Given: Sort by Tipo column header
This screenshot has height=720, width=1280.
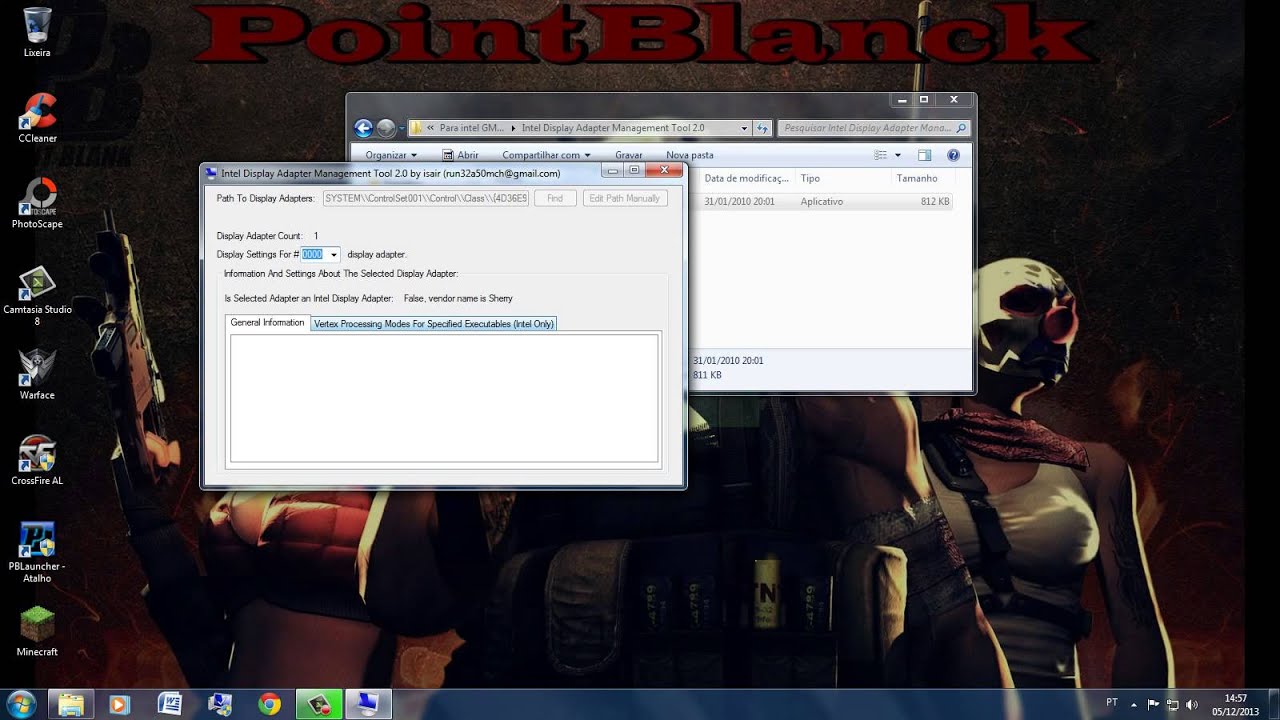Looking at the screenshot, I should point(842,178).
